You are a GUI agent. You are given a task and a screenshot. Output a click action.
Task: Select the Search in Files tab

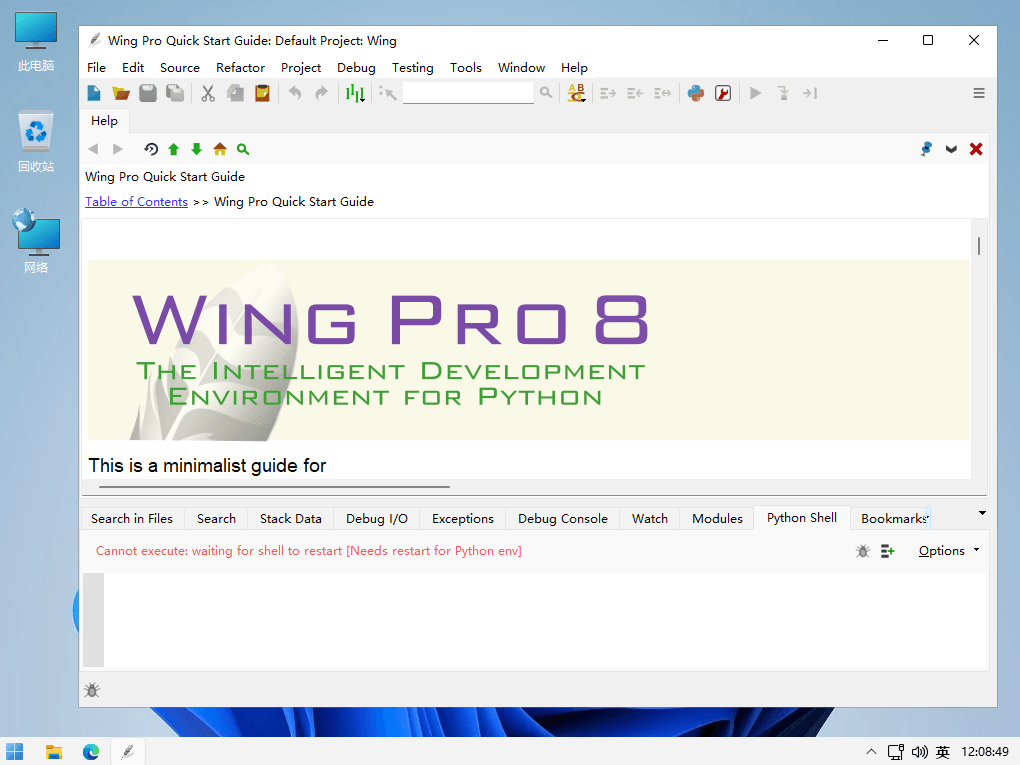(x=132, y=519)
